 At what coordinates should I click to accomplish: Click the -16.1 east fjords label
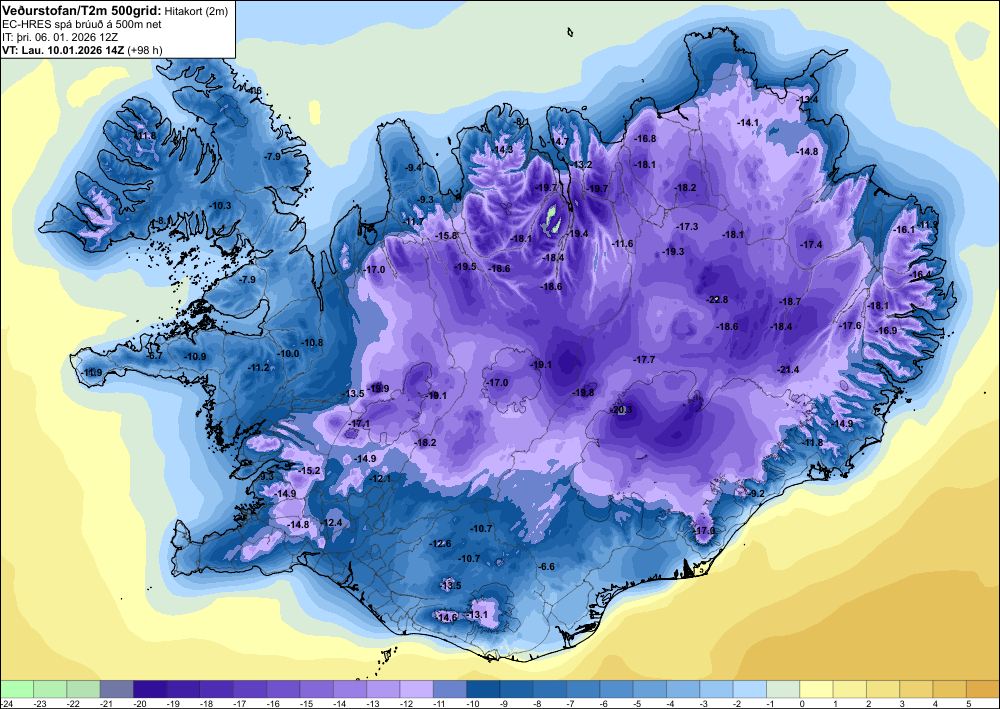coord(904,230)
